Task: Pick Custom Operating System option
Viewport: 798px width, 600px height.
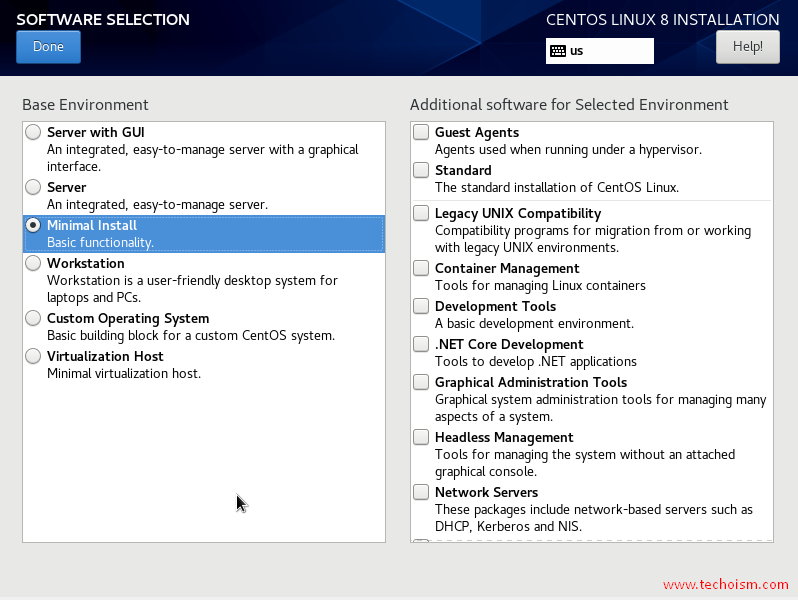Action: (33, 318)
